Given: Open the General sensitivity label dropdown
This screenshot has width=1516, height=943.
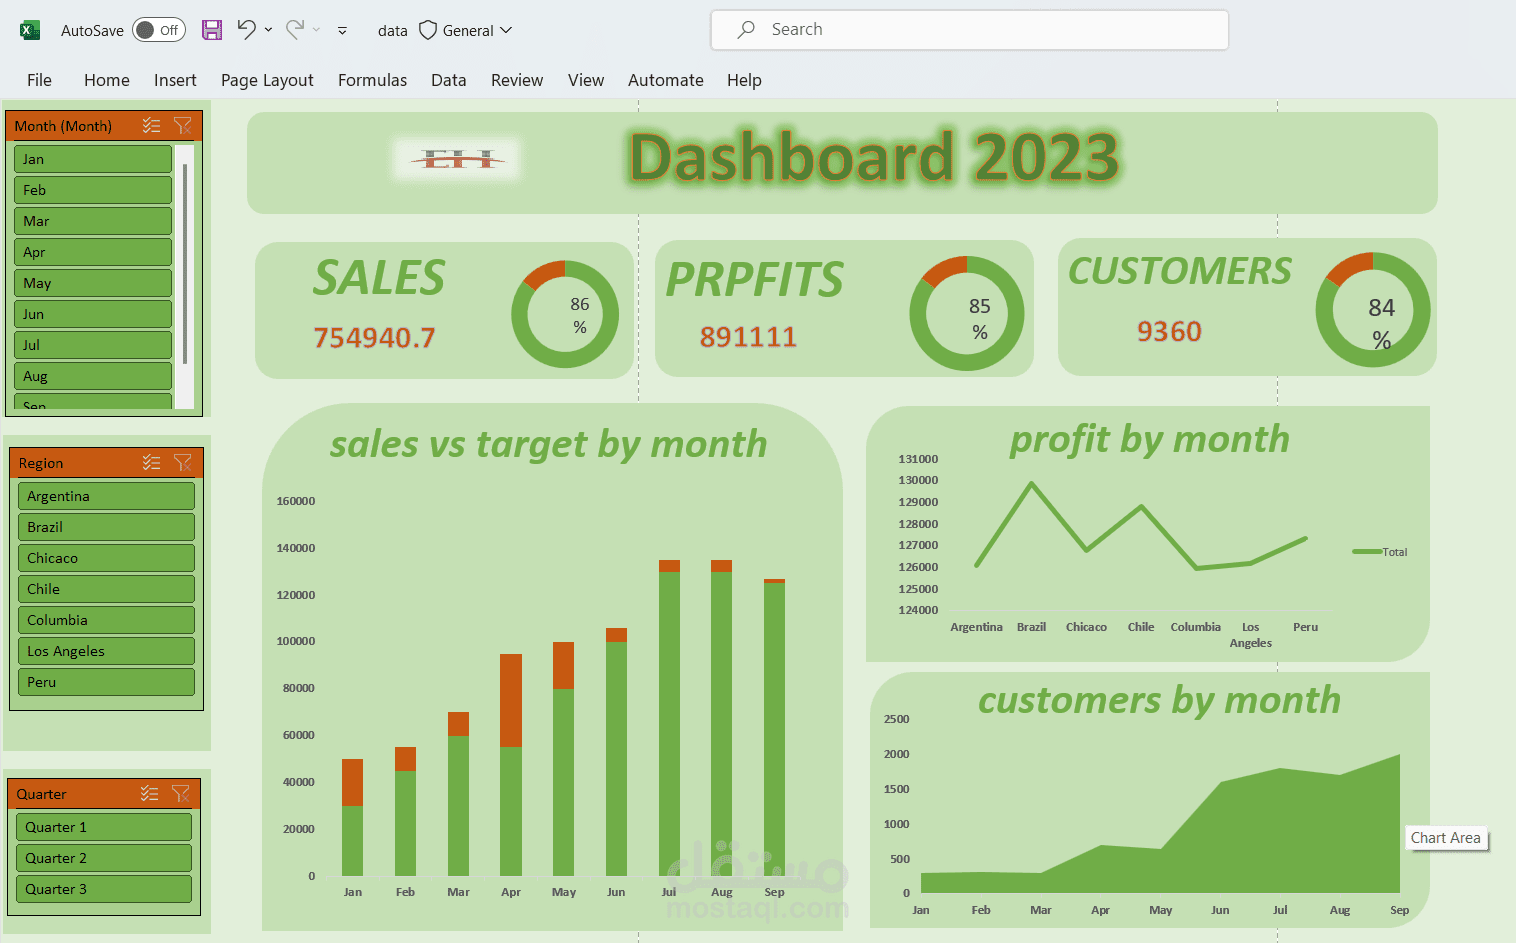Looking at the screenshot, I should (x=477, y=30).
